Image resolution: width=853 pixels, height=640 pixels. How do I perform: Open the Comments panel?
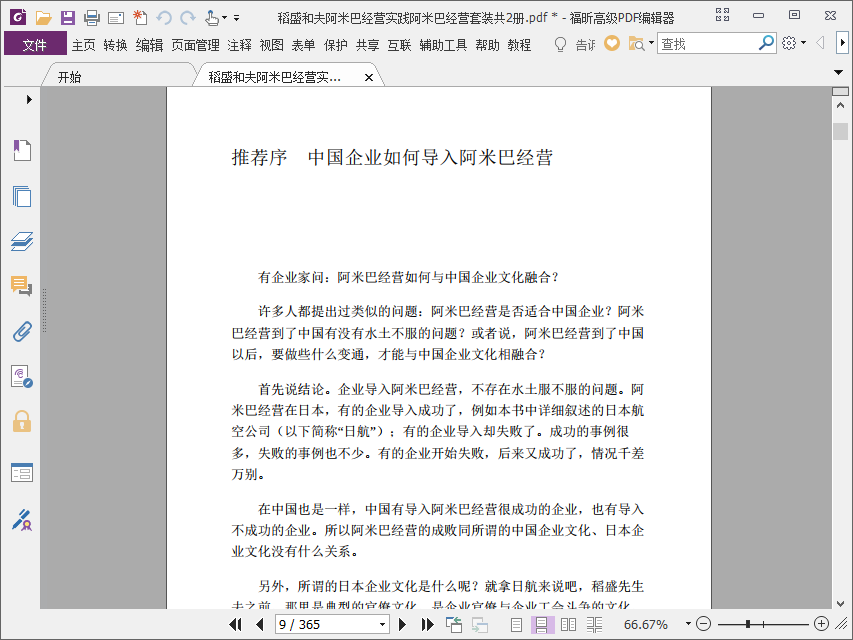tap(21, 286)
